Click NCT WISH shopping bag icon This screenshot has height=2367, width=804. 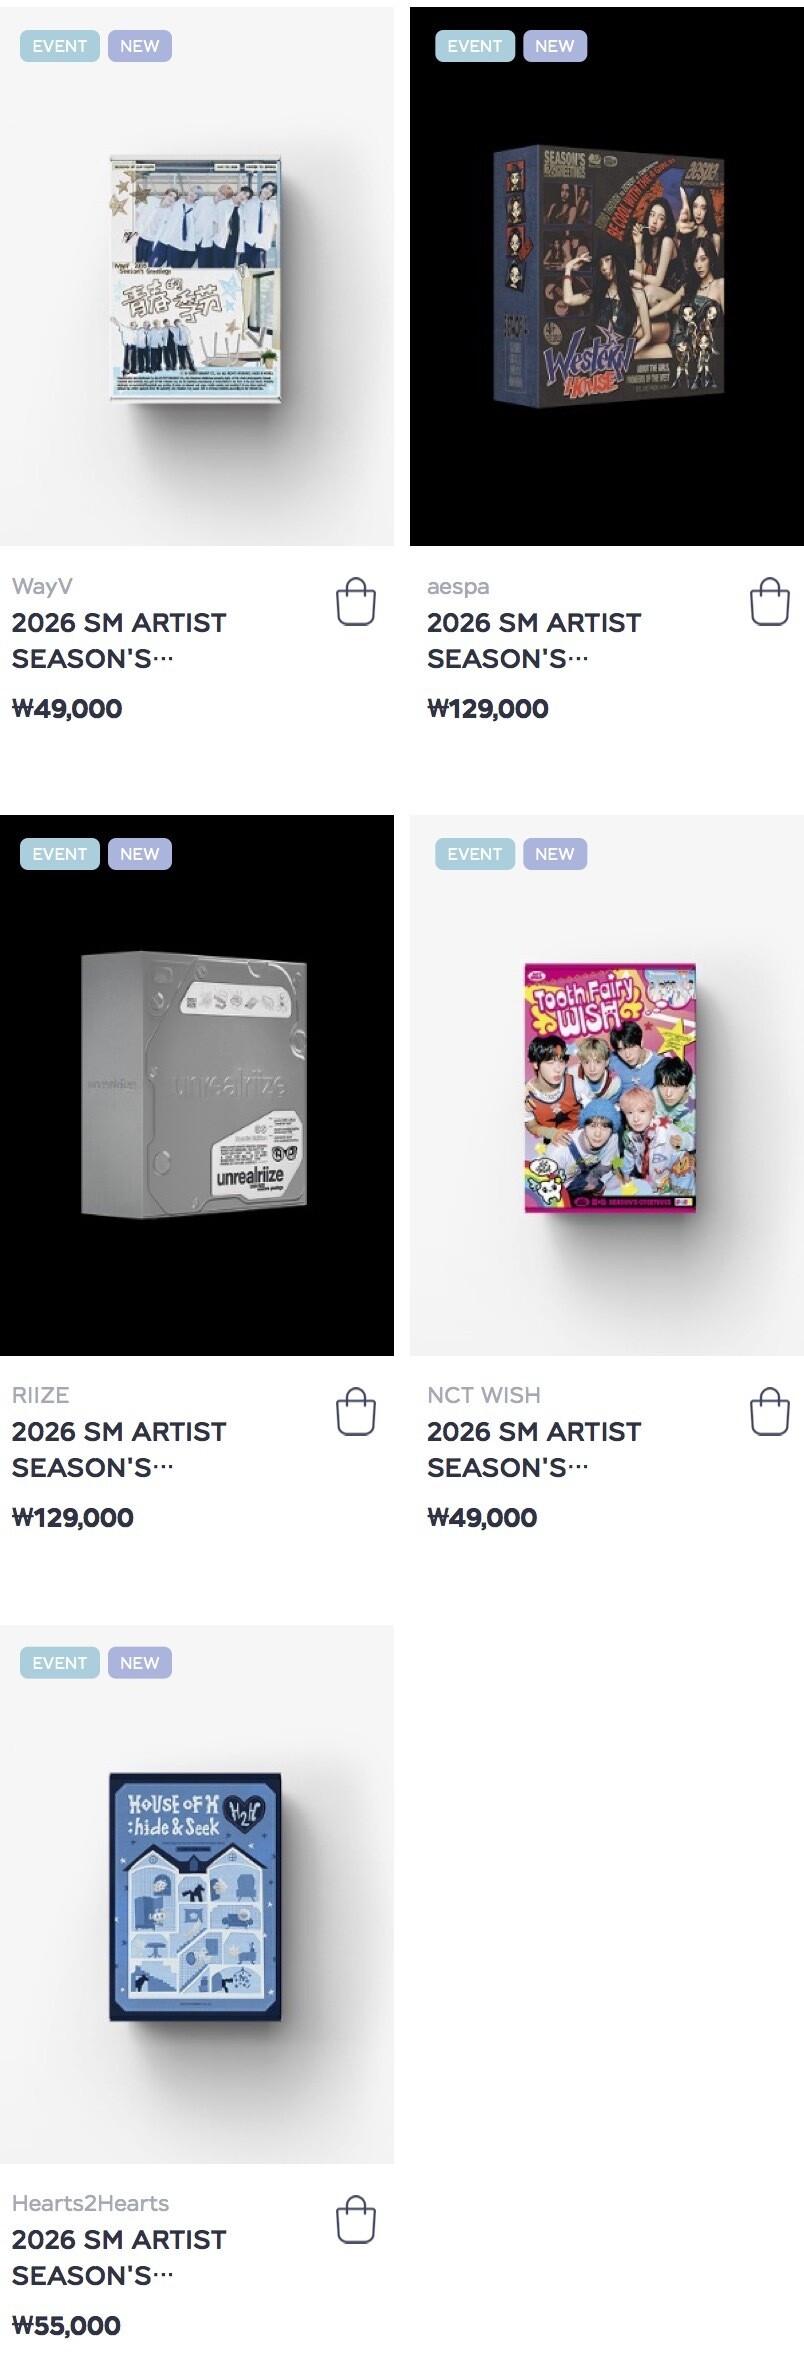click(x=770, y=1411)
